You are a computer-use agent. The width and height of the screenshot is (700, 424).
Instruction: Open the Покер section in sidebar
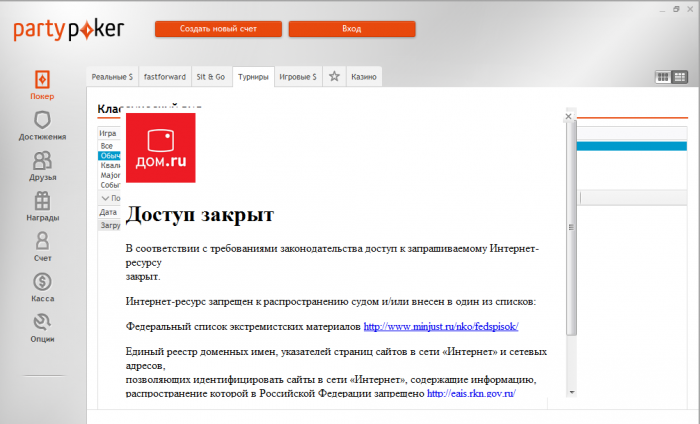42,85
